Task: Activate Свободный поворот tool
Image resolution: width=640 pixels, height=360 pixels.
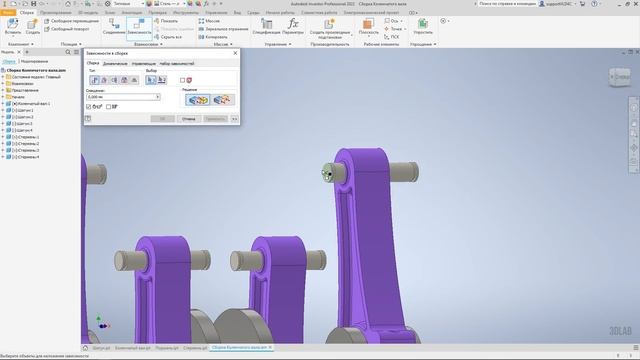Action: point(66,29)
